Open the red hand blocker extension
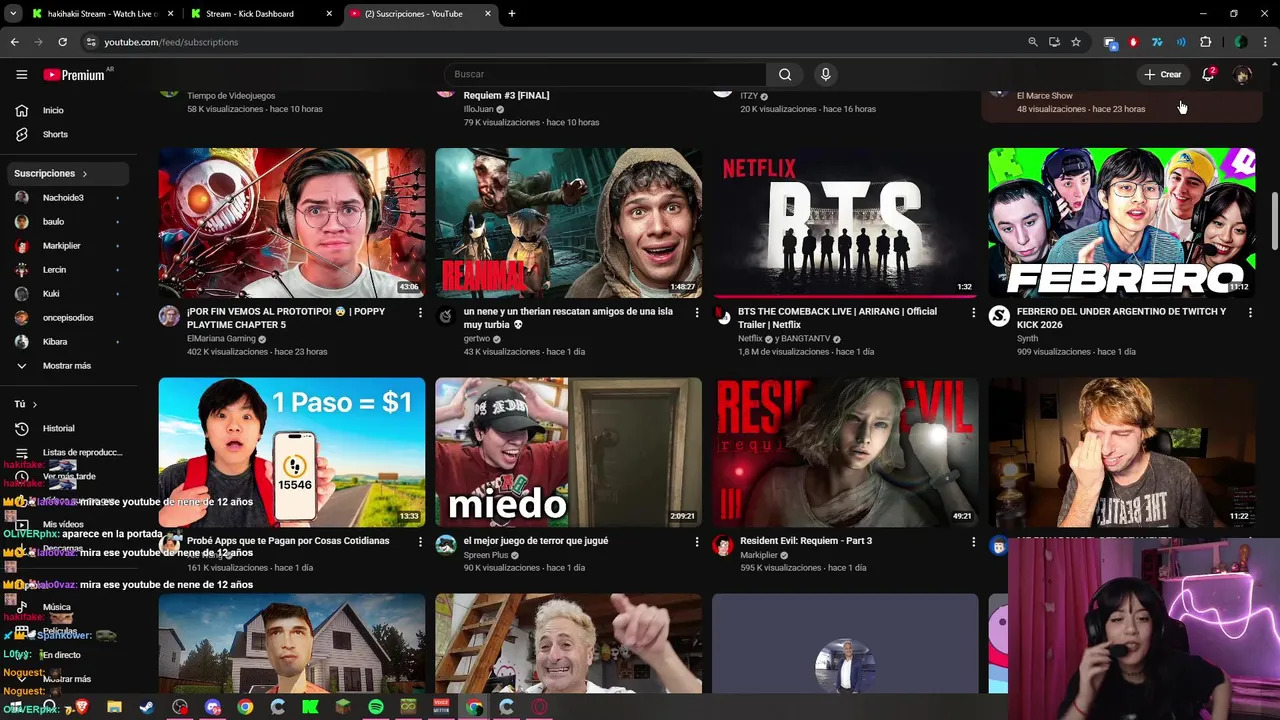 click(x=1133, y=42)
